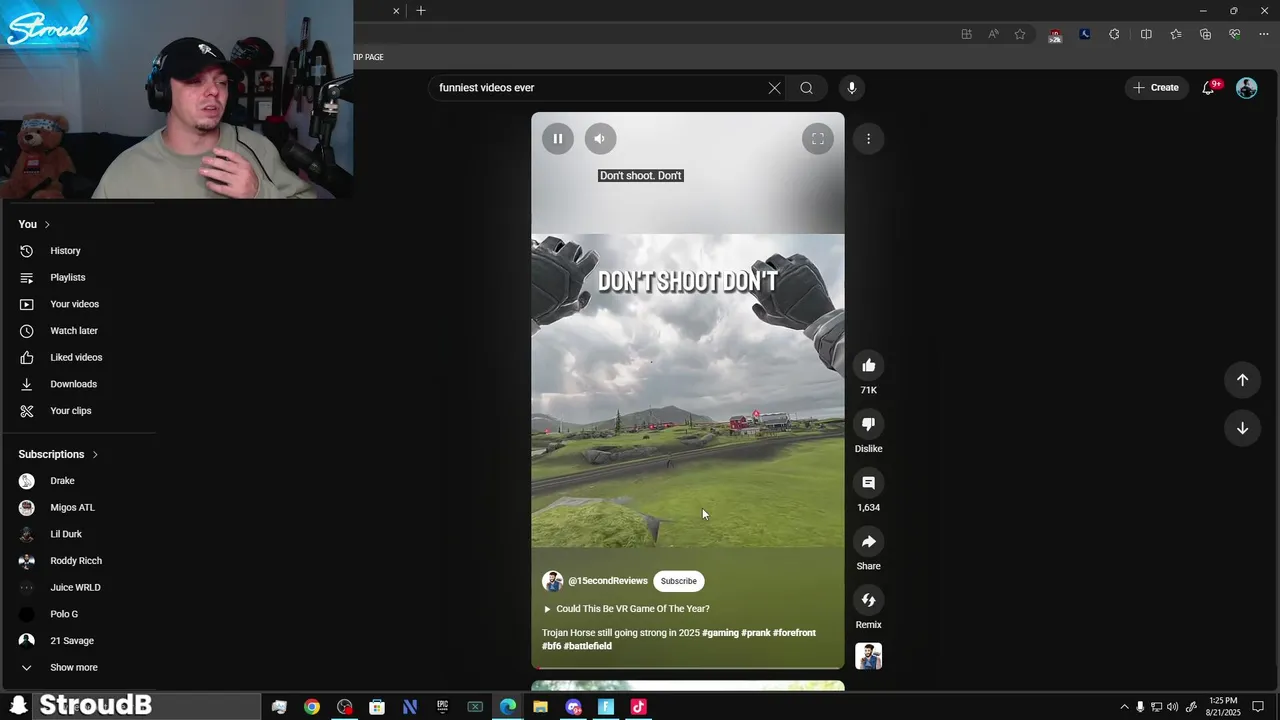Toggle browser split screen

(x=1146, y=34)
